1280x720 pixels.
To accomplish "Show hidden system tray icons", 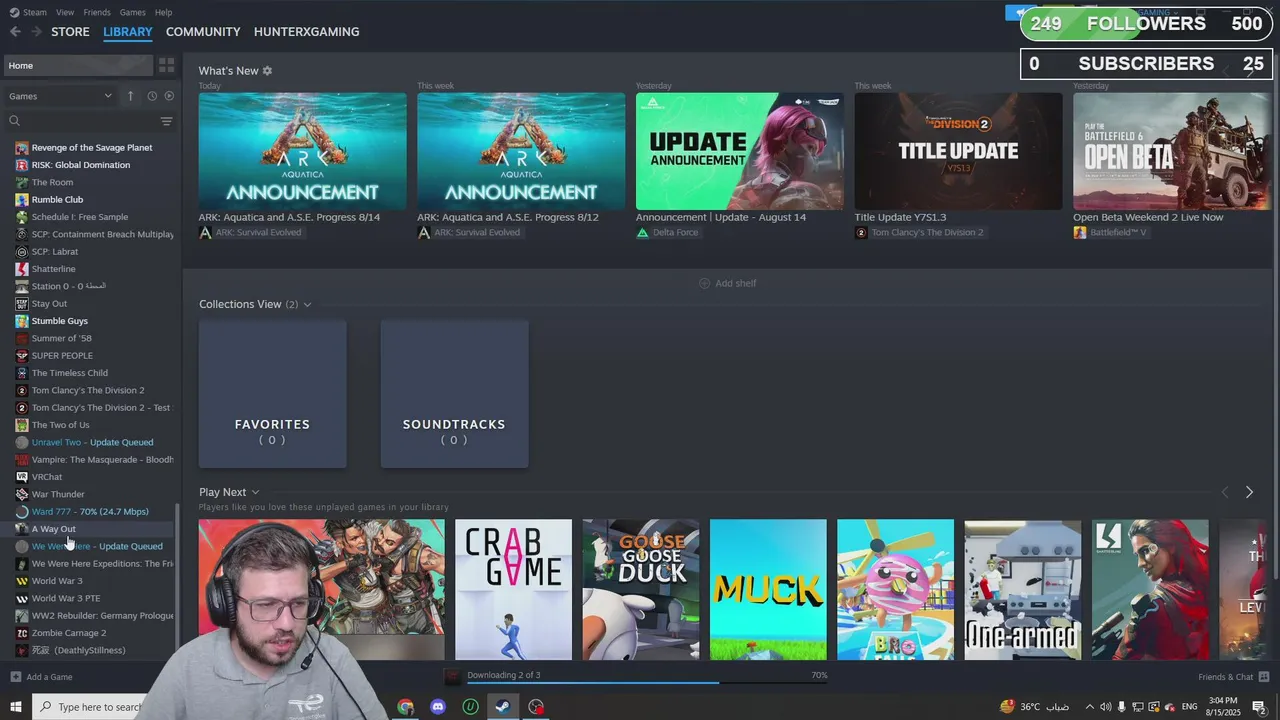I will point(1089,707).
